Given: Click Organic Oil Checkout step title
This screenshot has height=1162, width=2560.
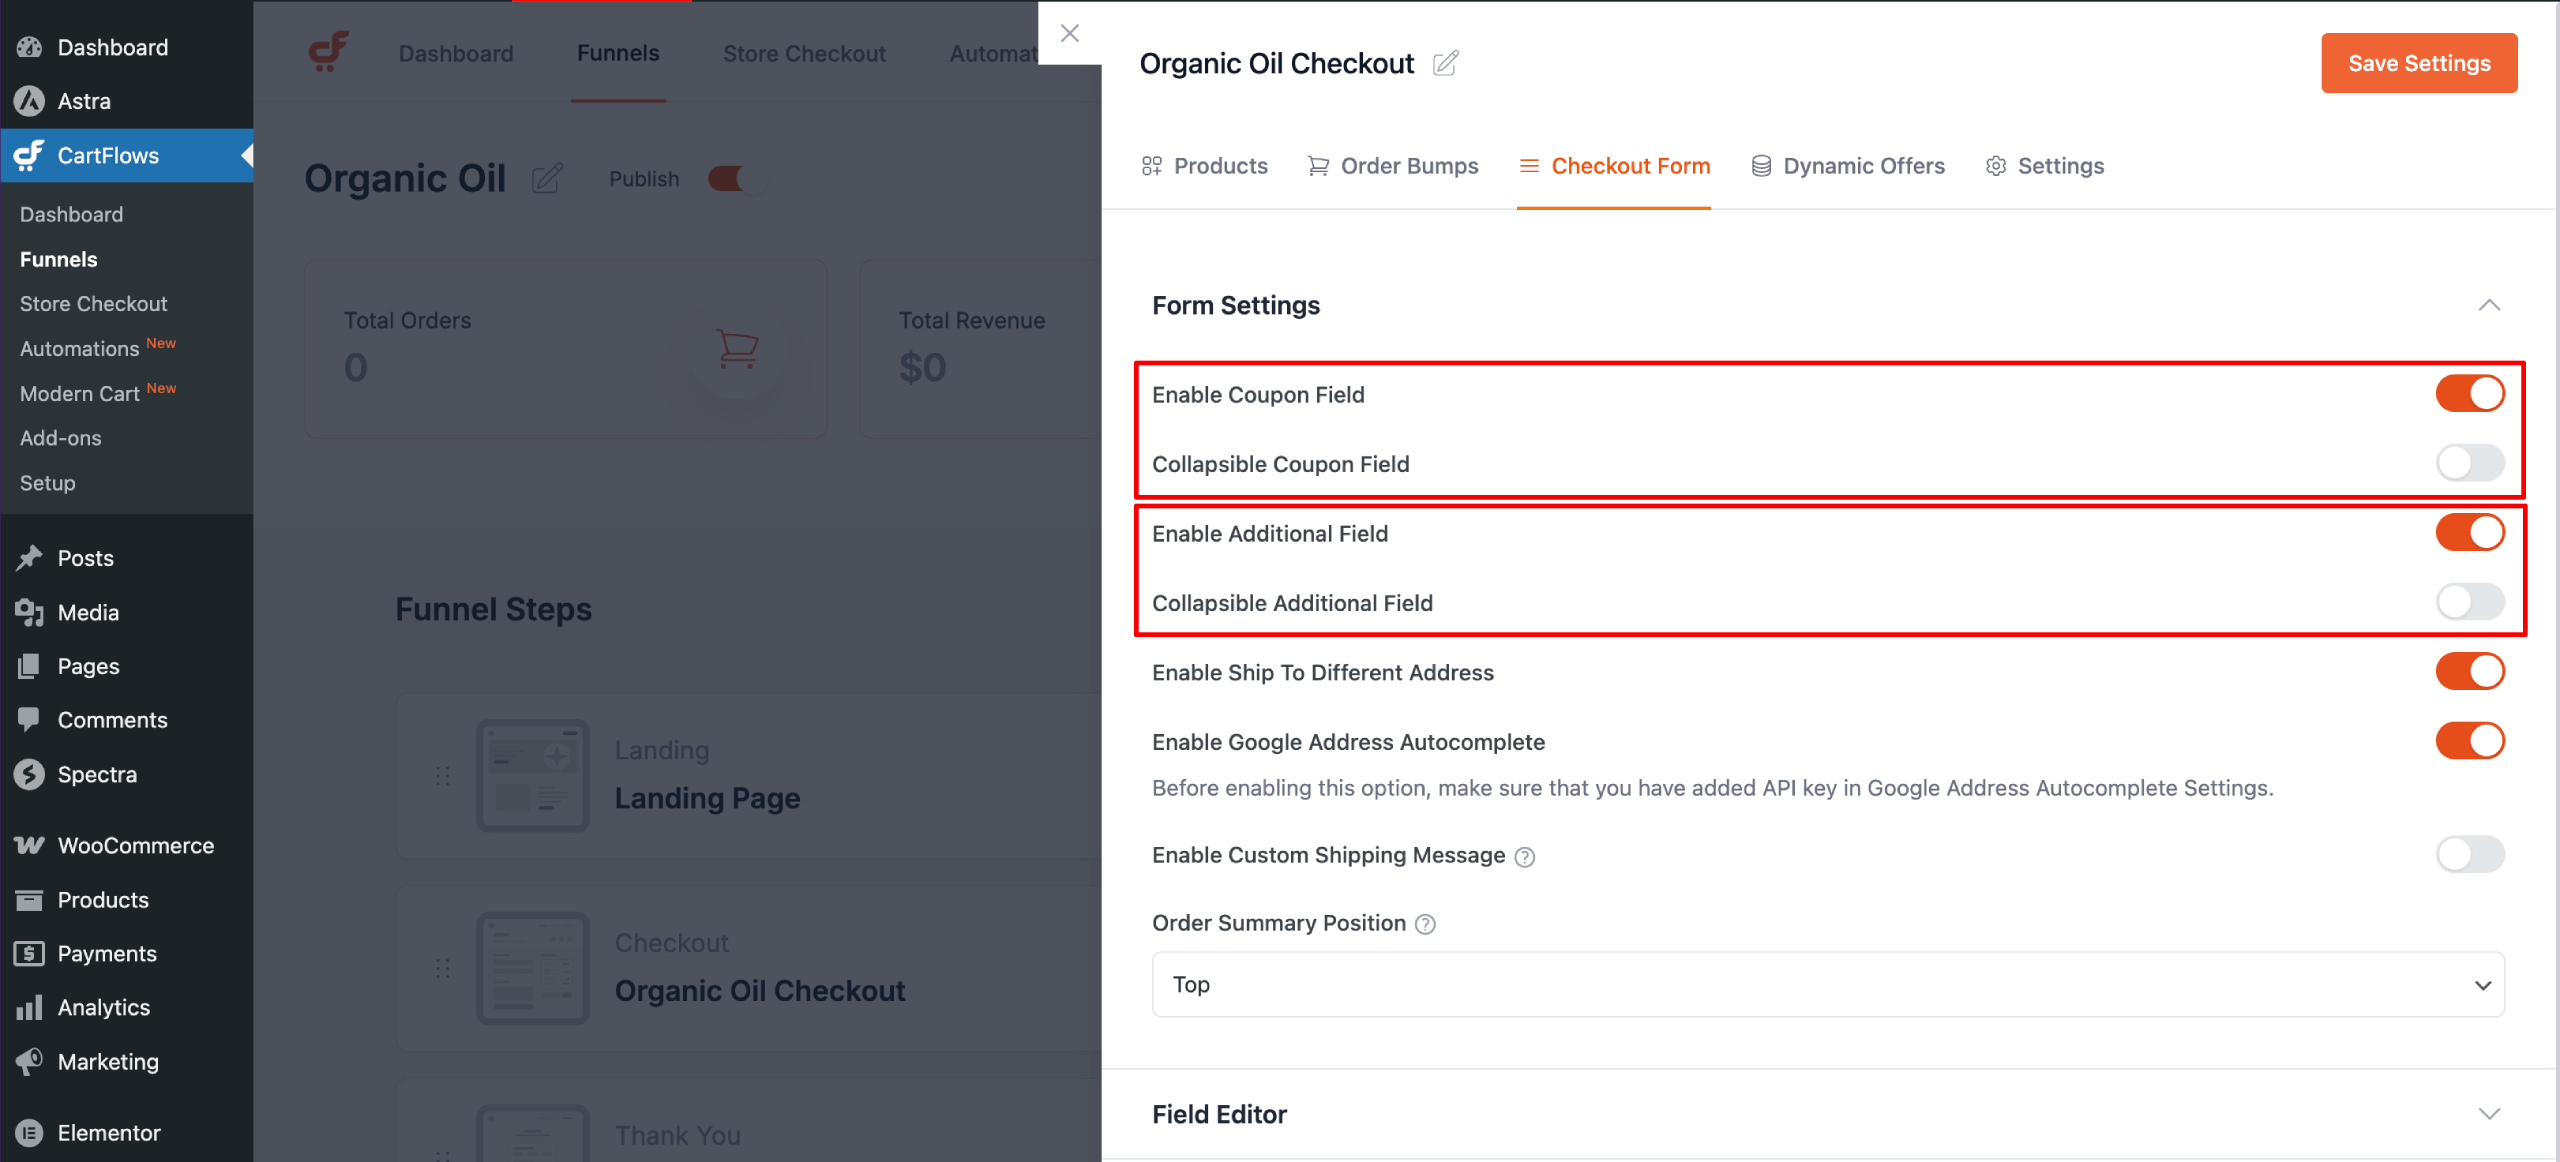Looking at the screenshot, I should [760, 991].
